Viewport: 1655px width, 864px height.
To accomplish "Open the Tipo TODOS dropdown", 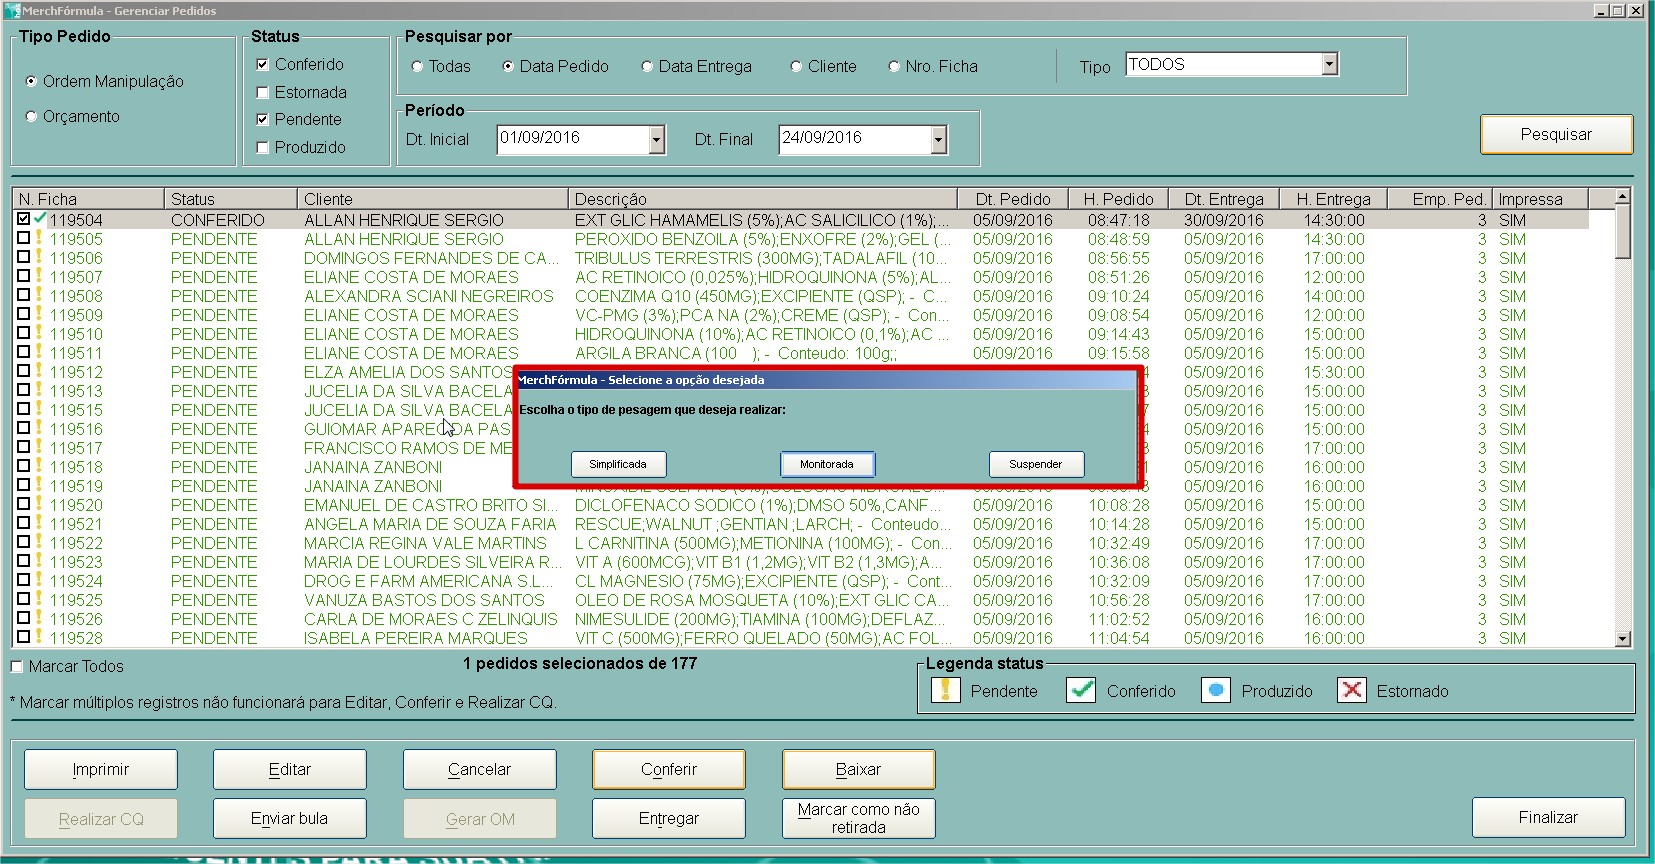I will 1329,65.
